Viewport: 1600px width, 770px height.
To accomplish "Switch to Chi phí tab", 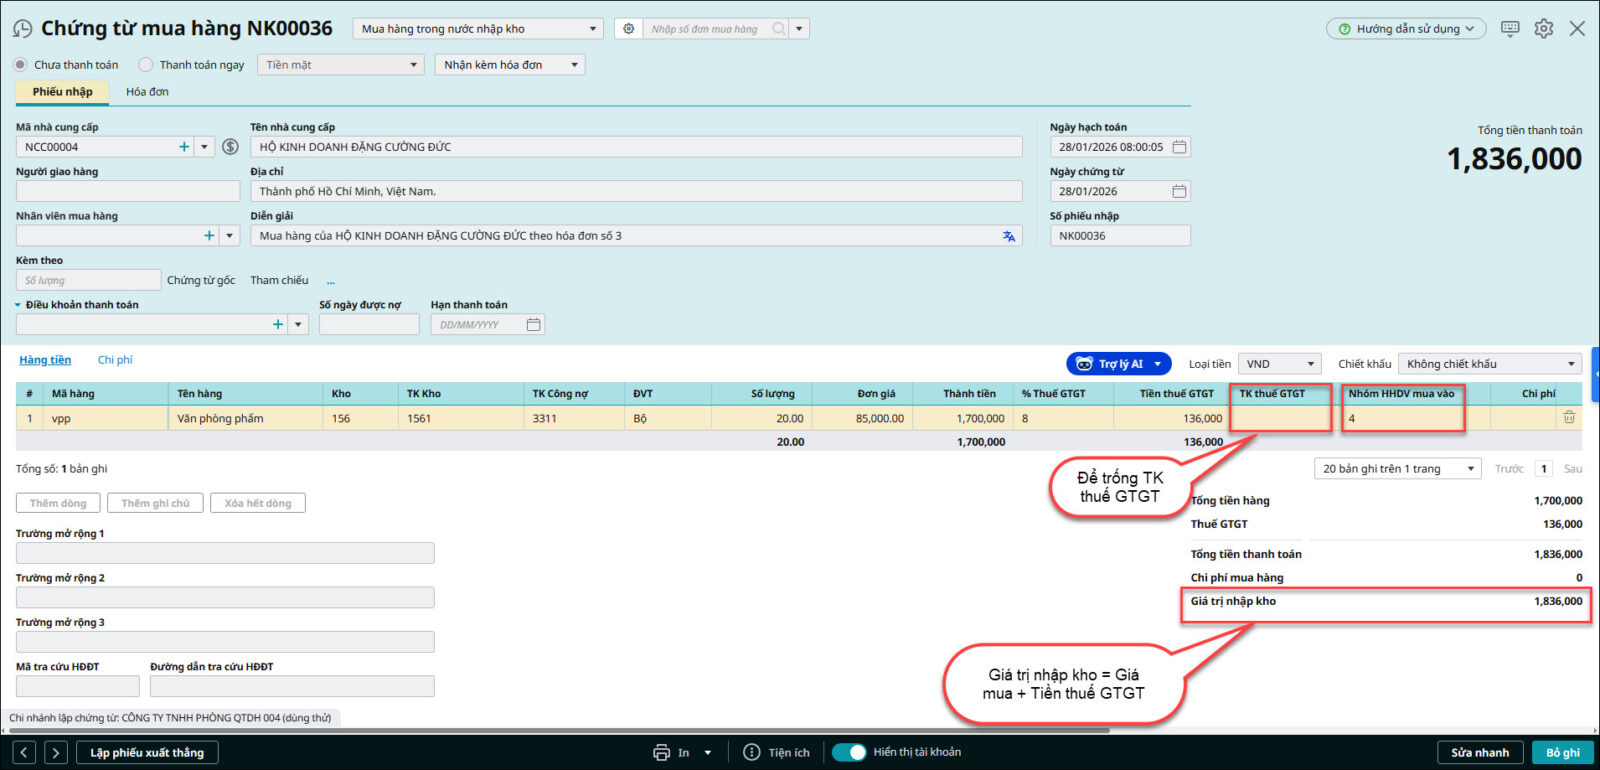I will tap(115, 360).
